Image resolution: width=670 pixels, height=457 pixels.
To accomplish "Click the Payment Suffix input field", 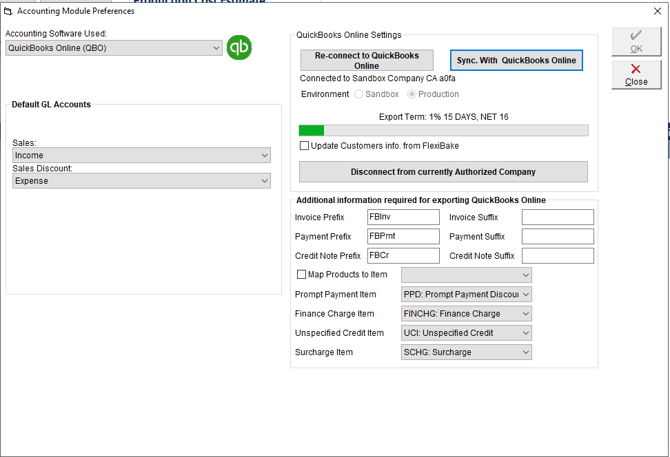I will click(558, 236).
